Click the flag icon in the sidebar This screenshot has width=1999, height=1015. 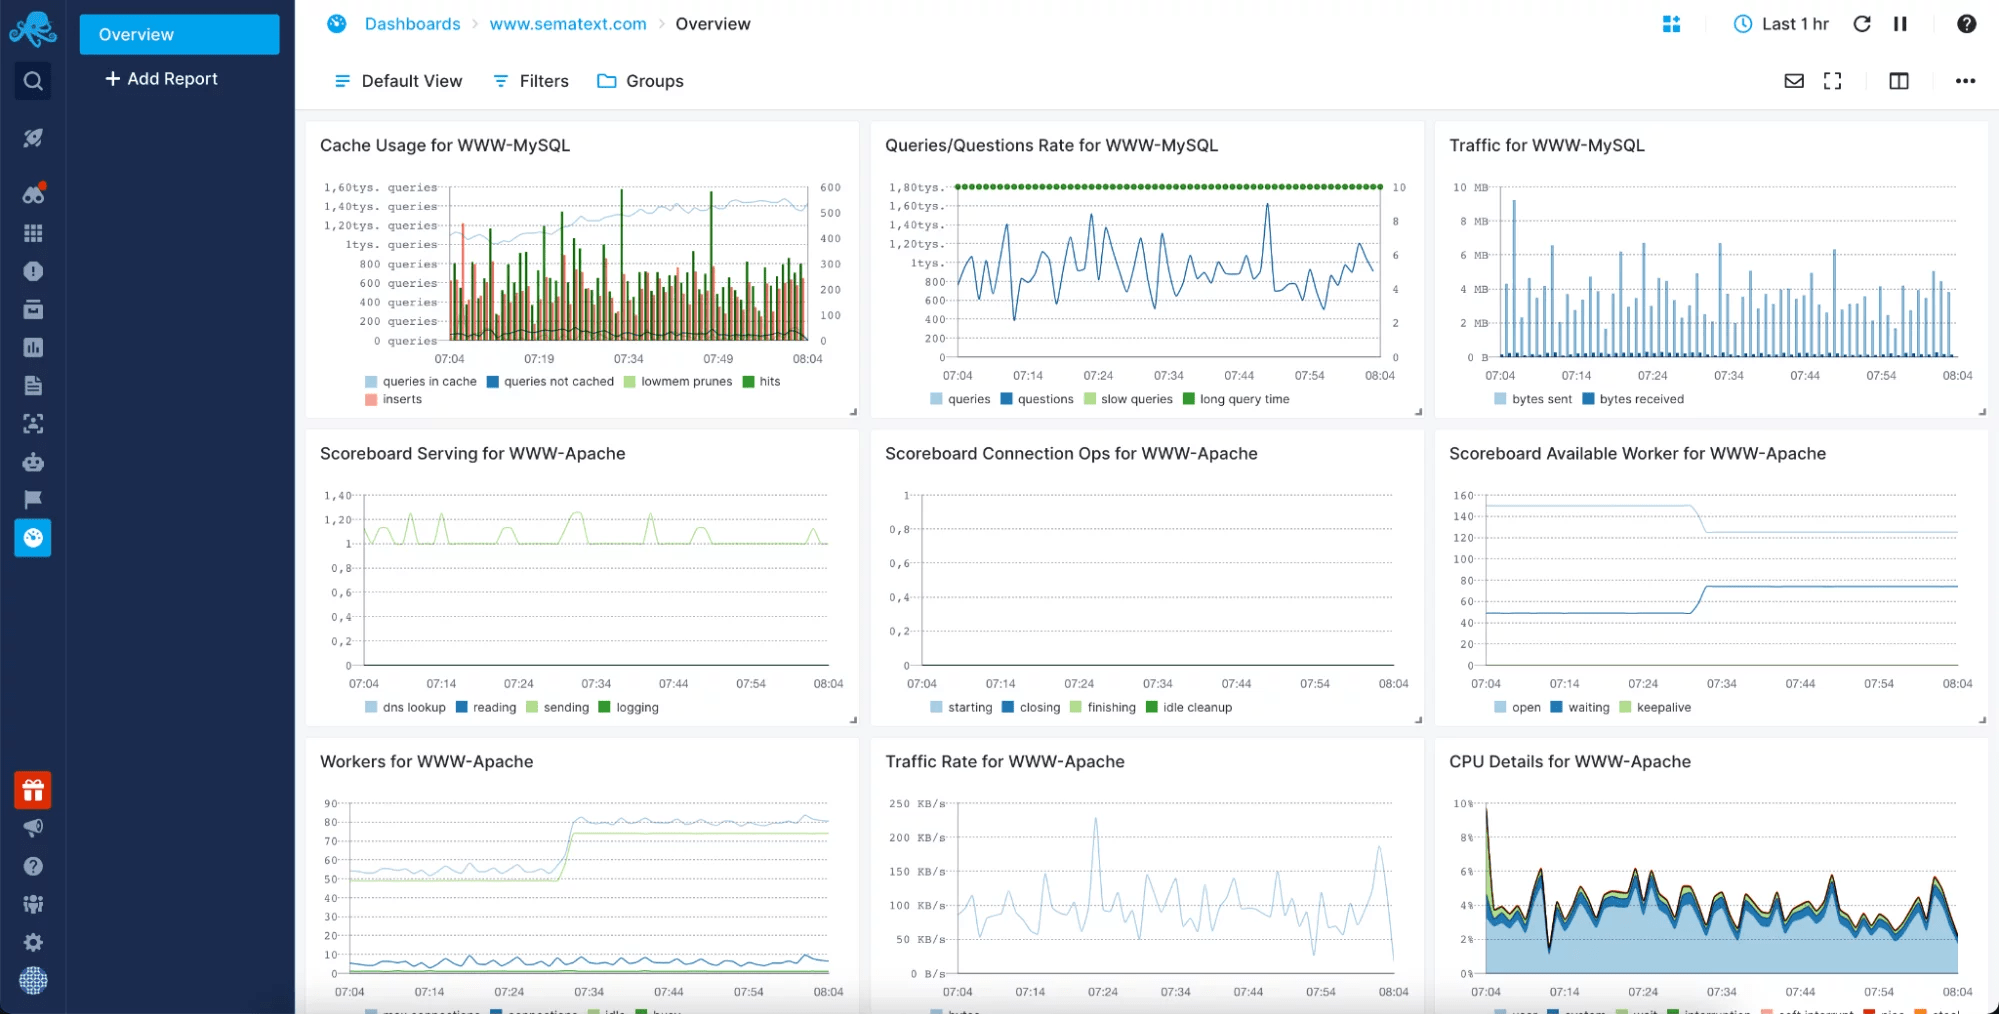click(x=32, y=500)
